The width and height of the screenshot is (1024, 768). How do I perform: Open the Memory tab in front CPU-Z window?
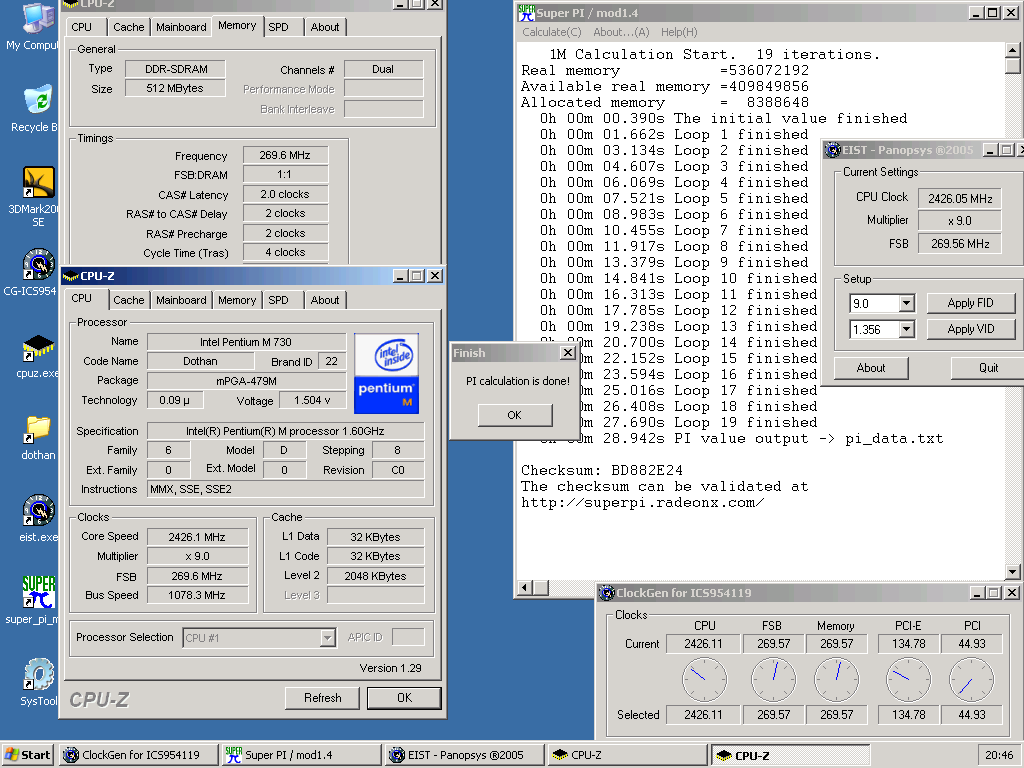coord(236,300)
